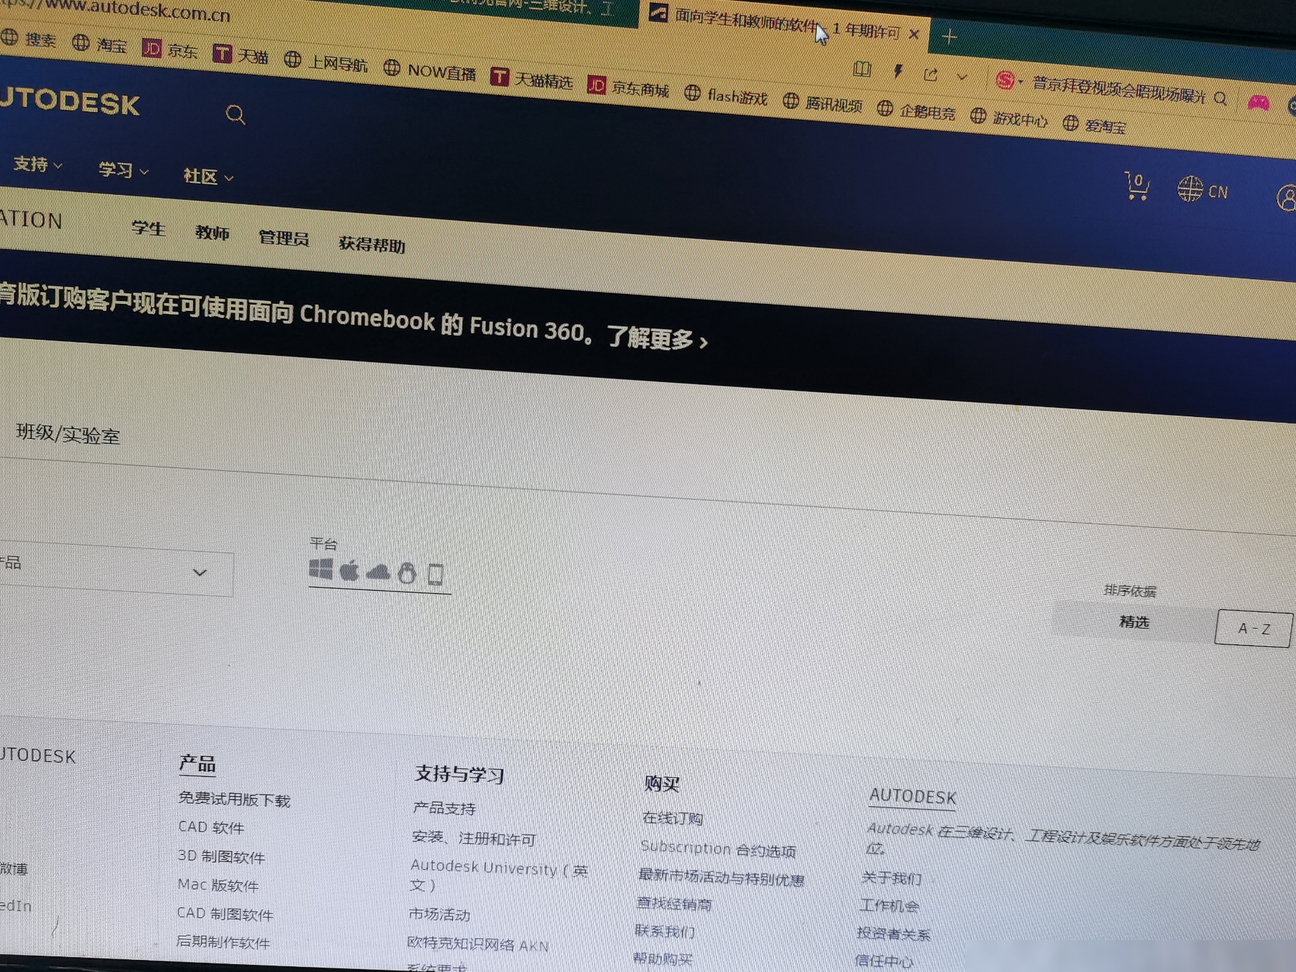
Task: Open the product filter dropdown arrow
Action: click(x=200, y=573)
